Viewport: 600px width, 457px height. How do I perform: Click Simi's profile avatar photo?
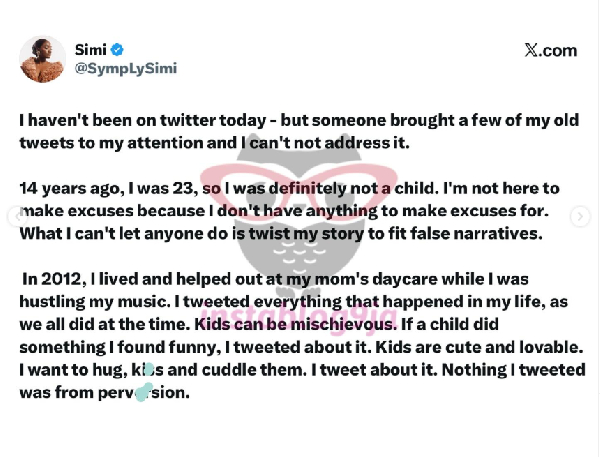42,59
